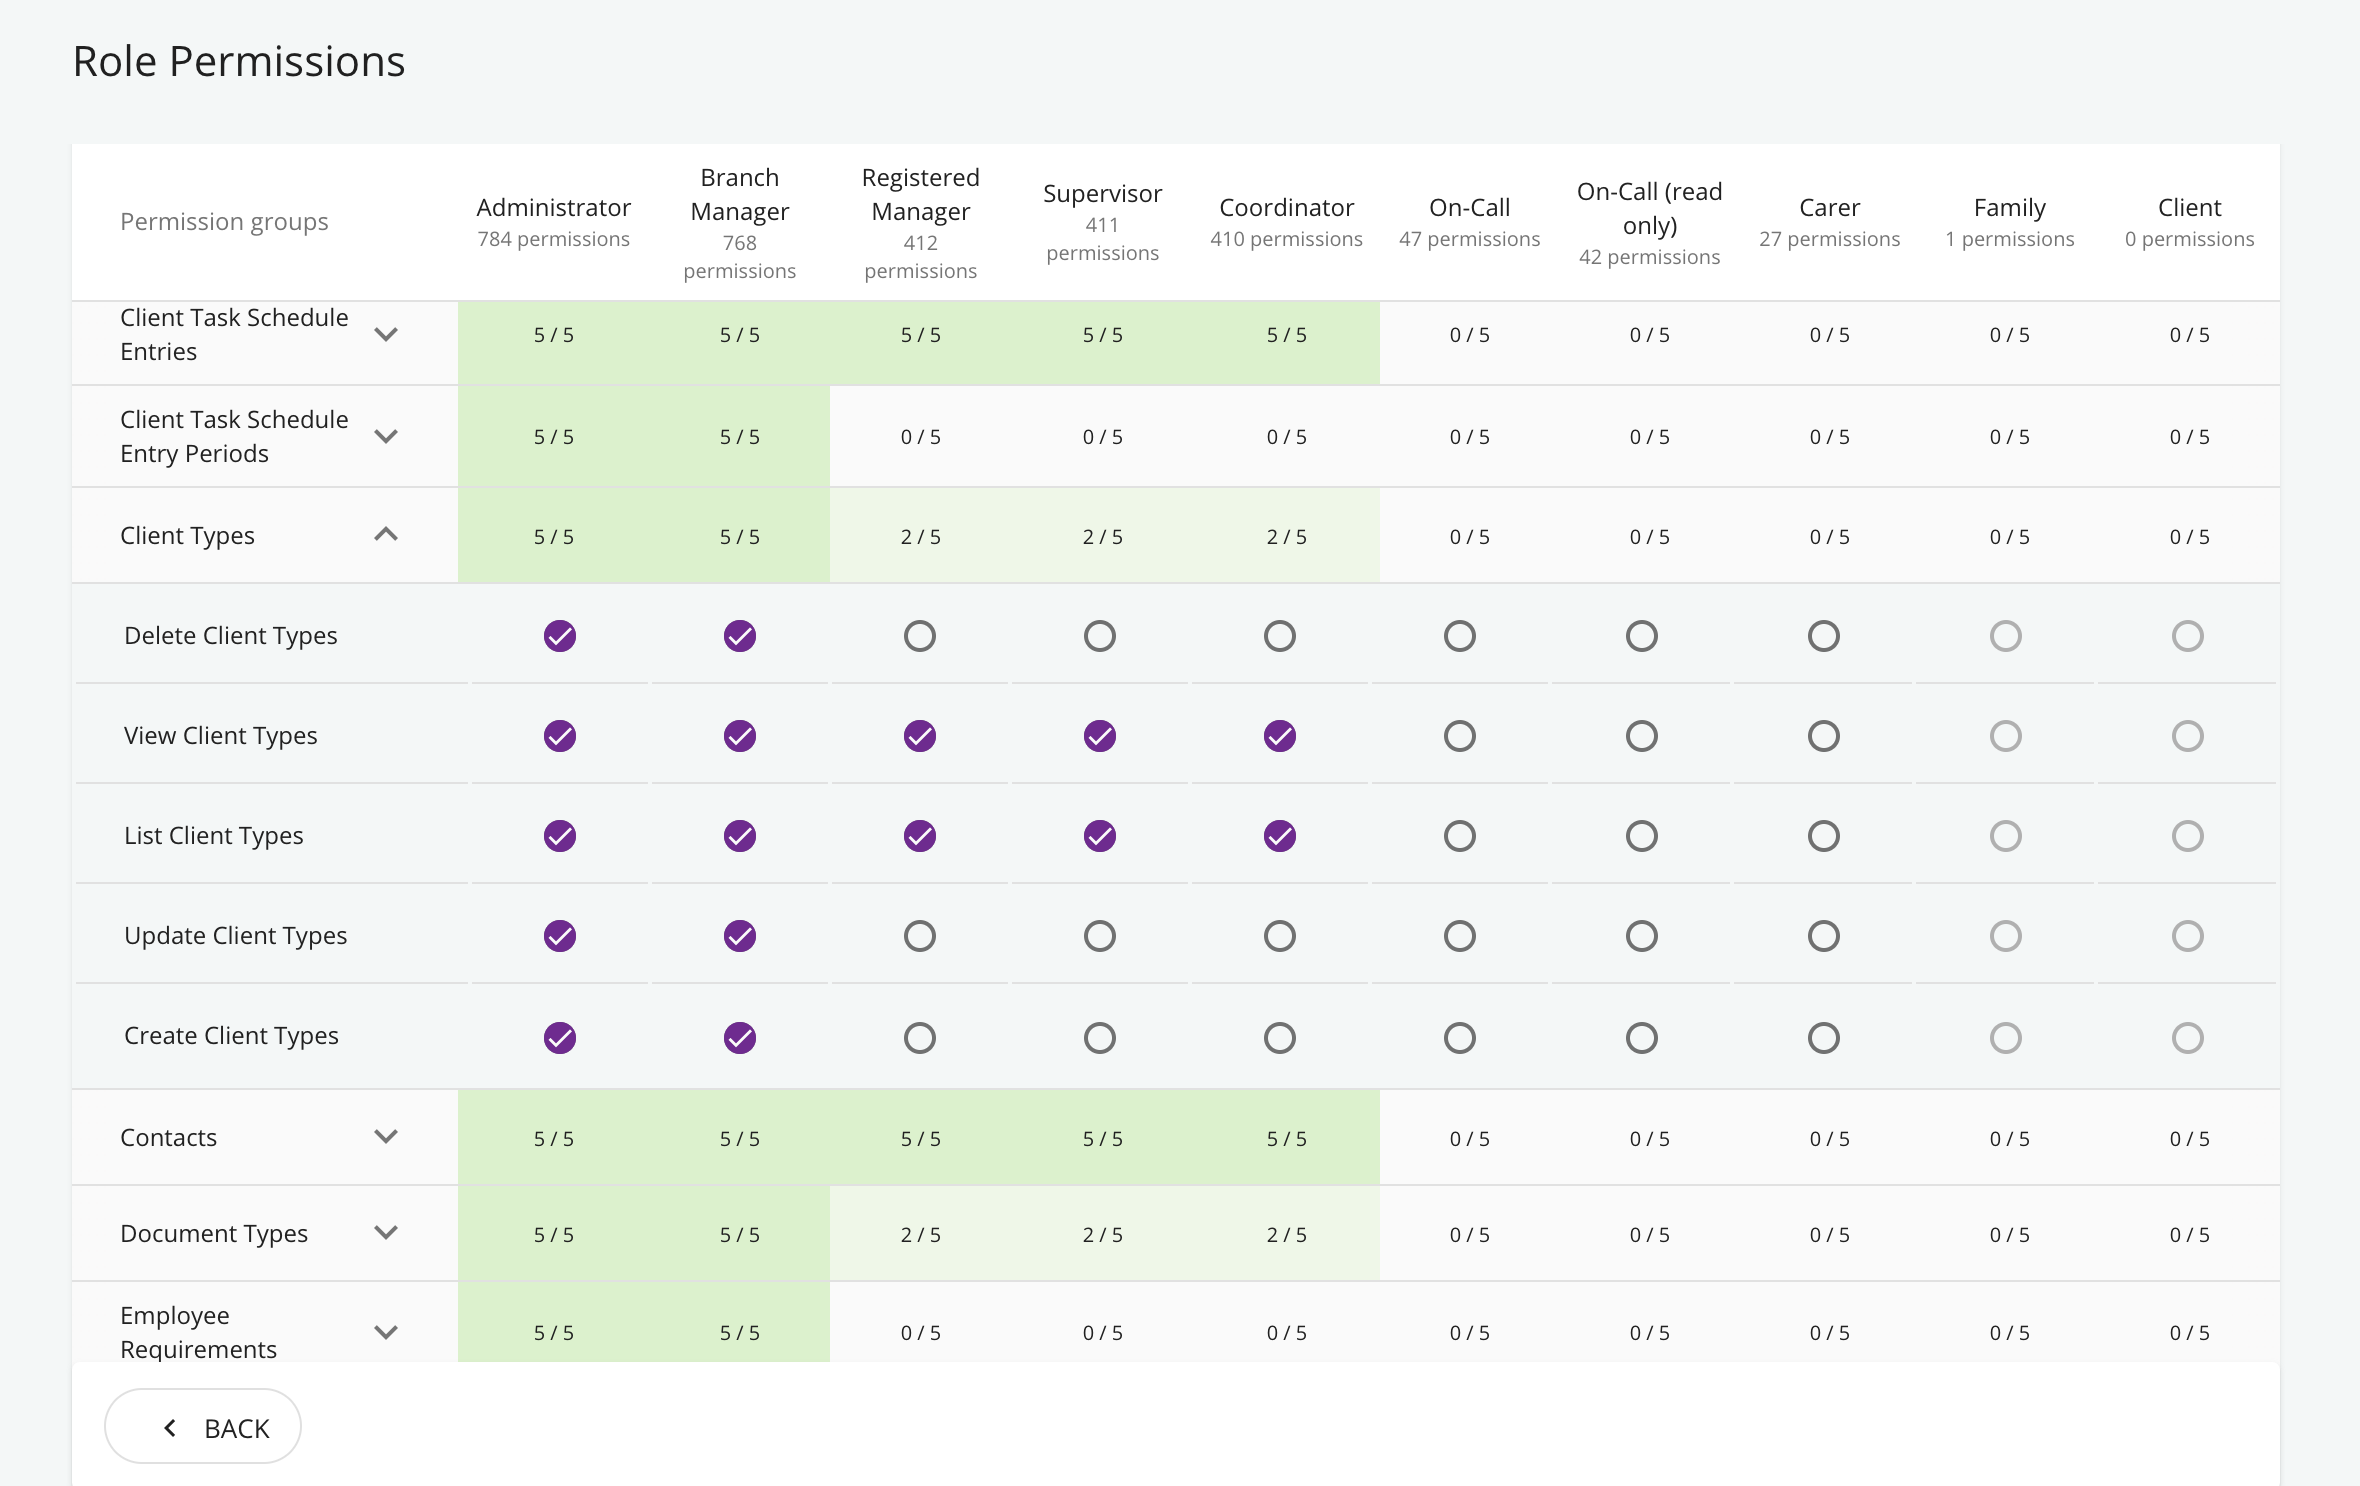The height and width of the screenshot is (1486, 2360).
Task: Click Contacts 5/5 cell for Coordinator
Action: (1287, 1138)
